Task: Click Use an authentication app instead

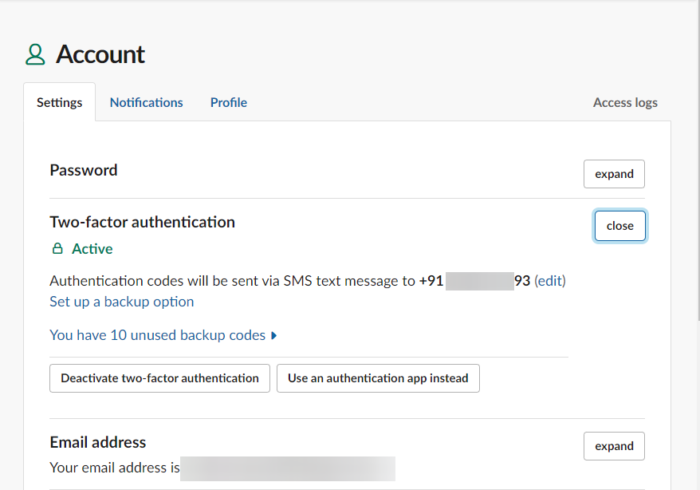Action: (x=378, y=378)
